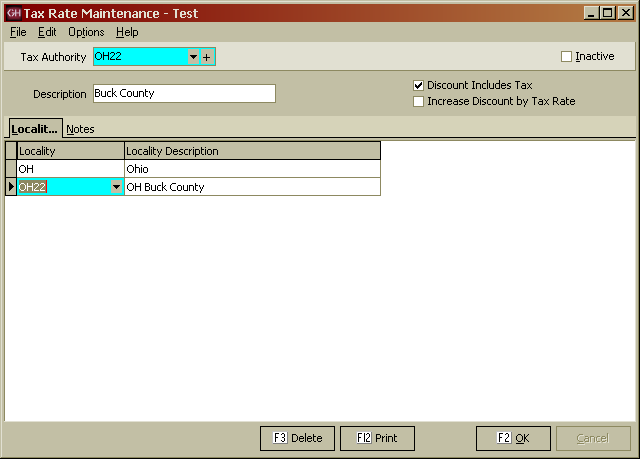Enable the Inactive checkbox
This screenshot has width=640, height=459.
[x=567, y=57]
